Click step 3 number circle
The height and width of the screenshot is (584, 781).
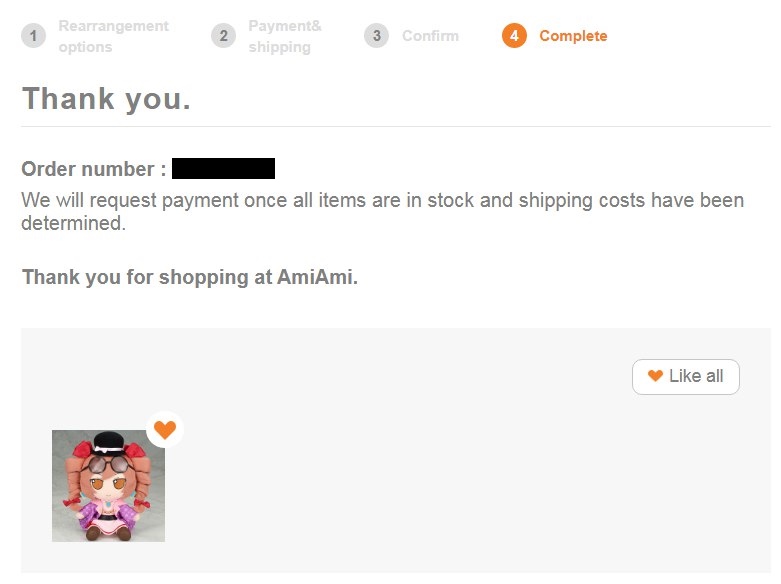[376, 36]
